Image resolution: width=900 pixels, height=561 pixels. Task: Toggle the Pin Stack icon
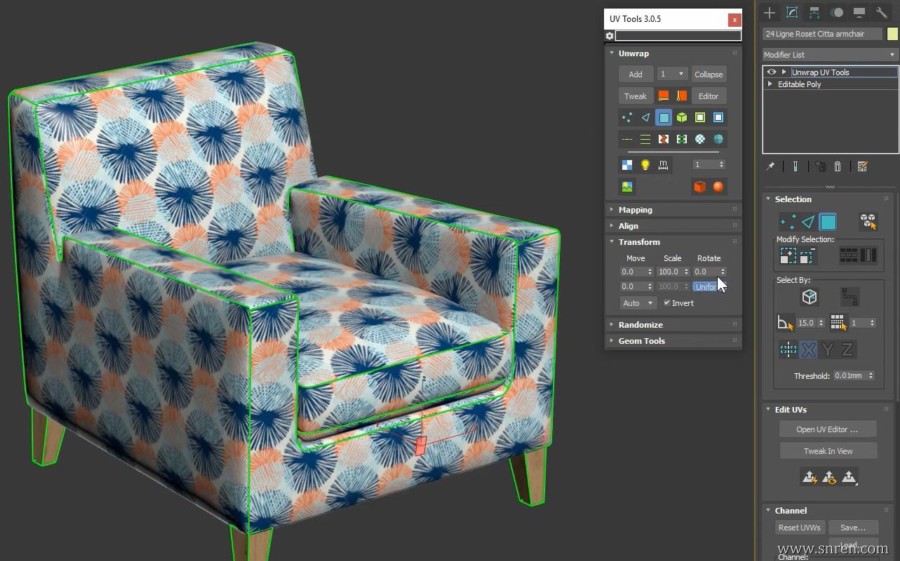coord(770,167)
